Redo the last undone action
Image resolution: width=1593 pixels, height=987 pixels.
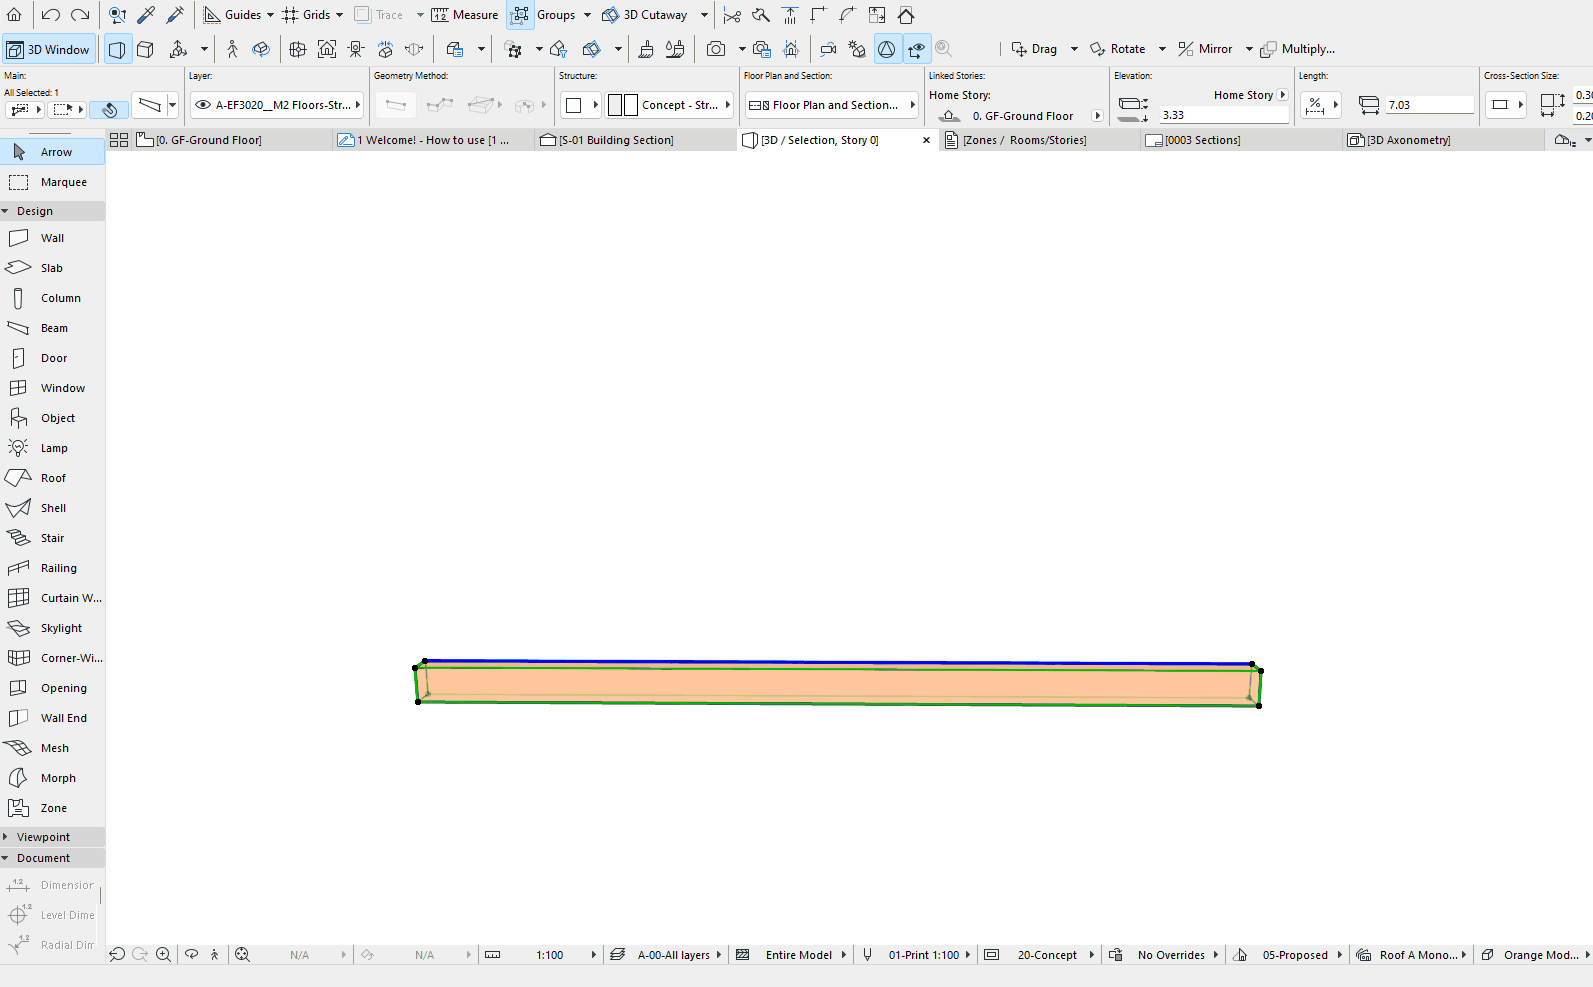click(x=80, y=15)
